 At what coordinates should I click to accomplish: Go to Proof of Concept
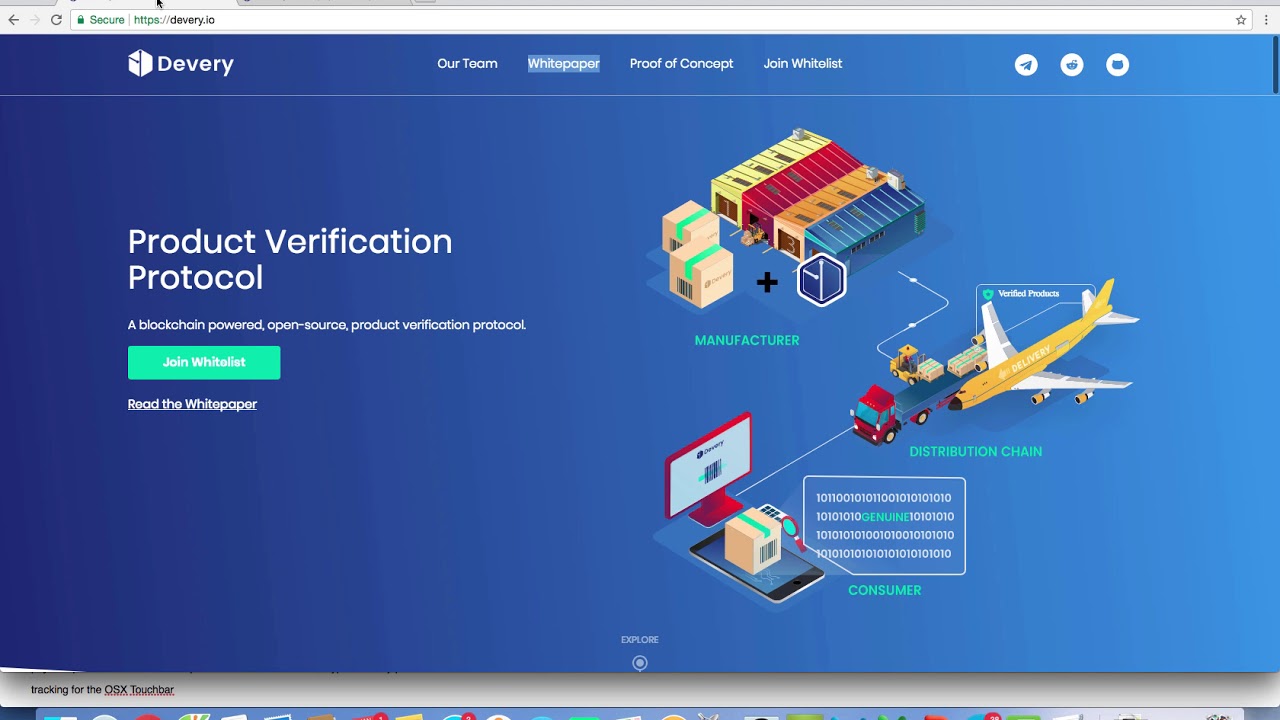coord(681,64)
